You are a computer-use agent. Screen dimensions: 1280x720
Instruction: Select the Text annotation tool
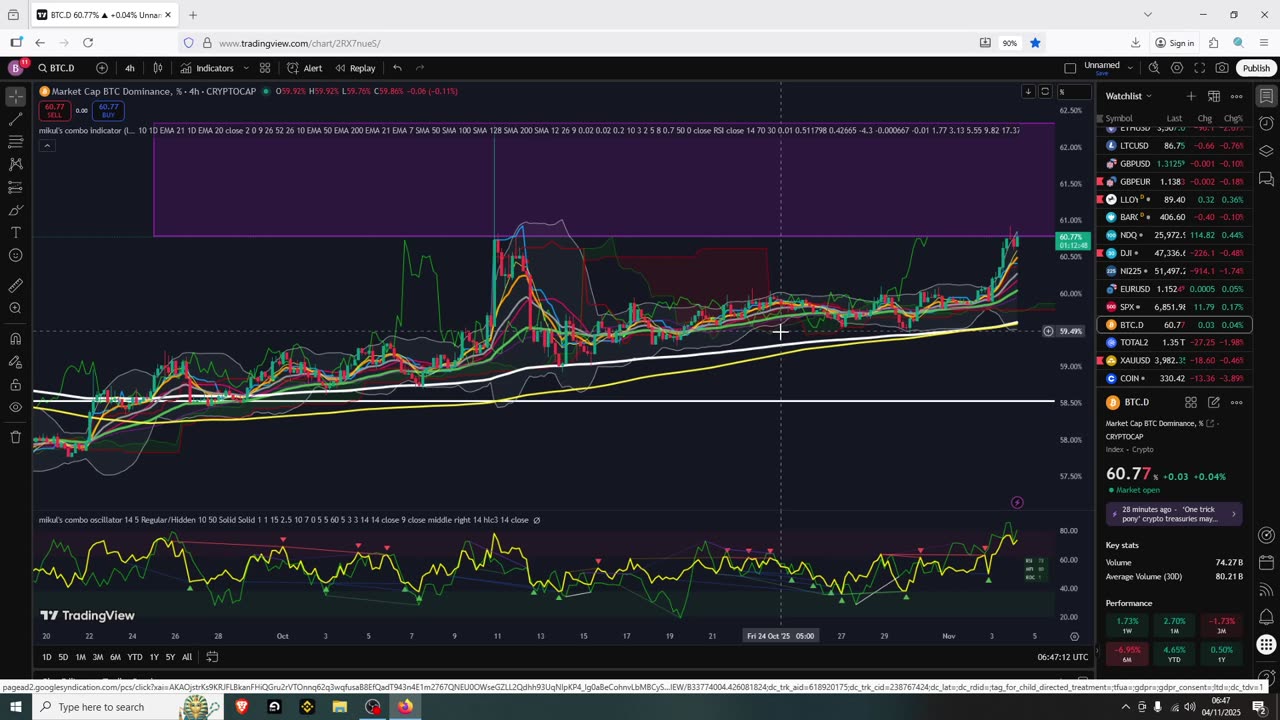coord(16,232)
